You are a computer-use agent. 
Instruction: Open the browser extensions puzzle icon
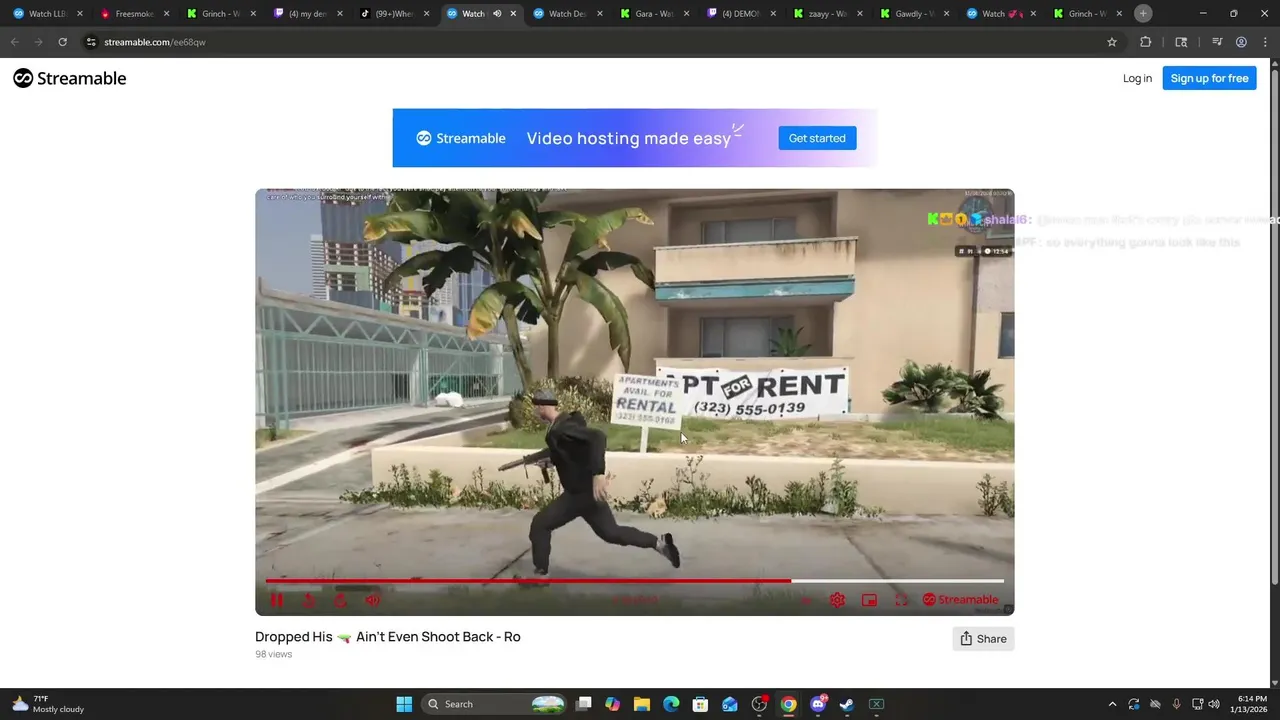coord(1146,42)
